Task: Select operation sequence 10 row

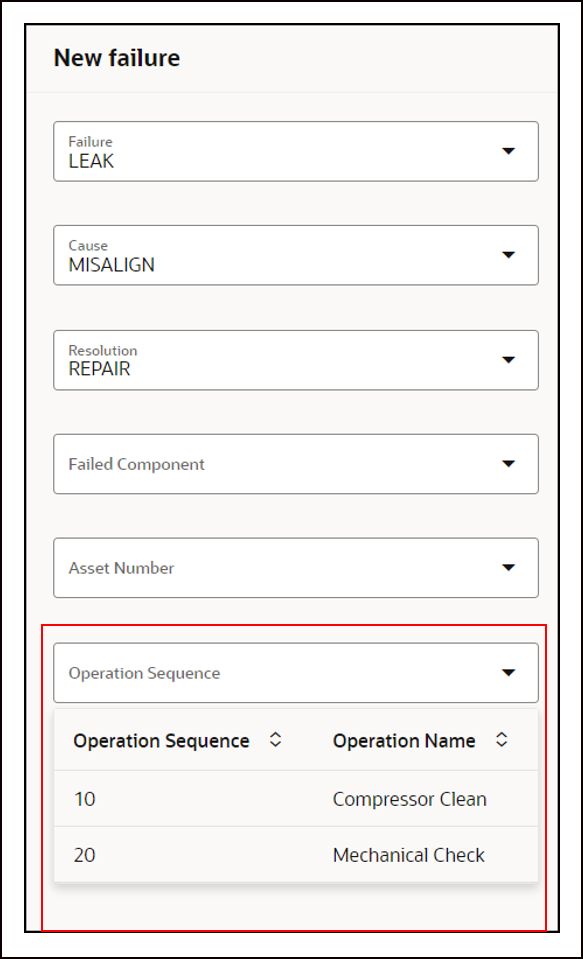Action: [296, 799]
